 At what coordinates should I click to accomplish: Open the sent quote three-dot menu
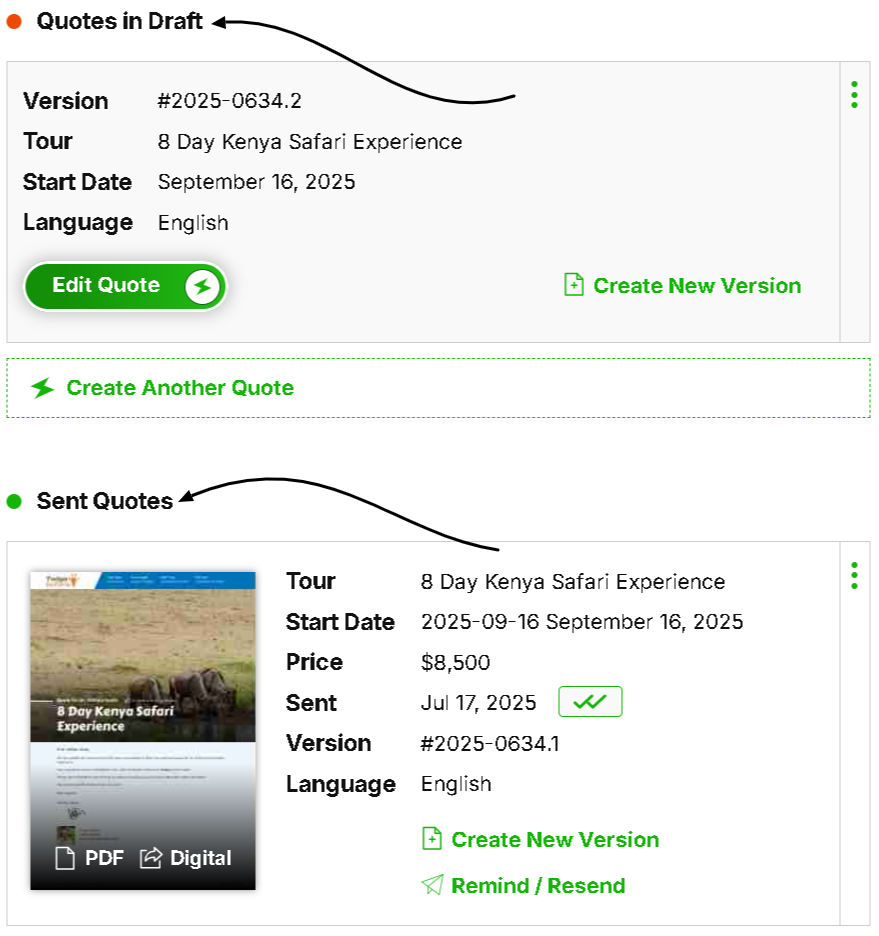(x=854, y=575)
